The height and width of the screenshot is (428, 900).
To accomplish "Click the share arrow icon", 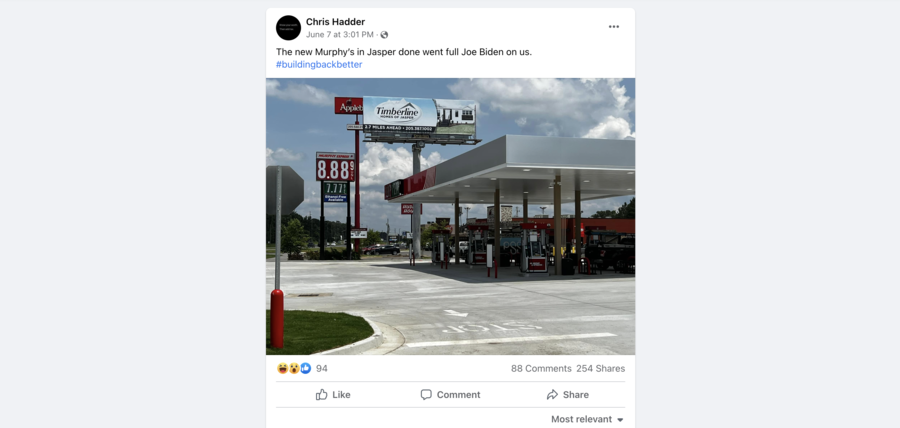I will point(552,395).
